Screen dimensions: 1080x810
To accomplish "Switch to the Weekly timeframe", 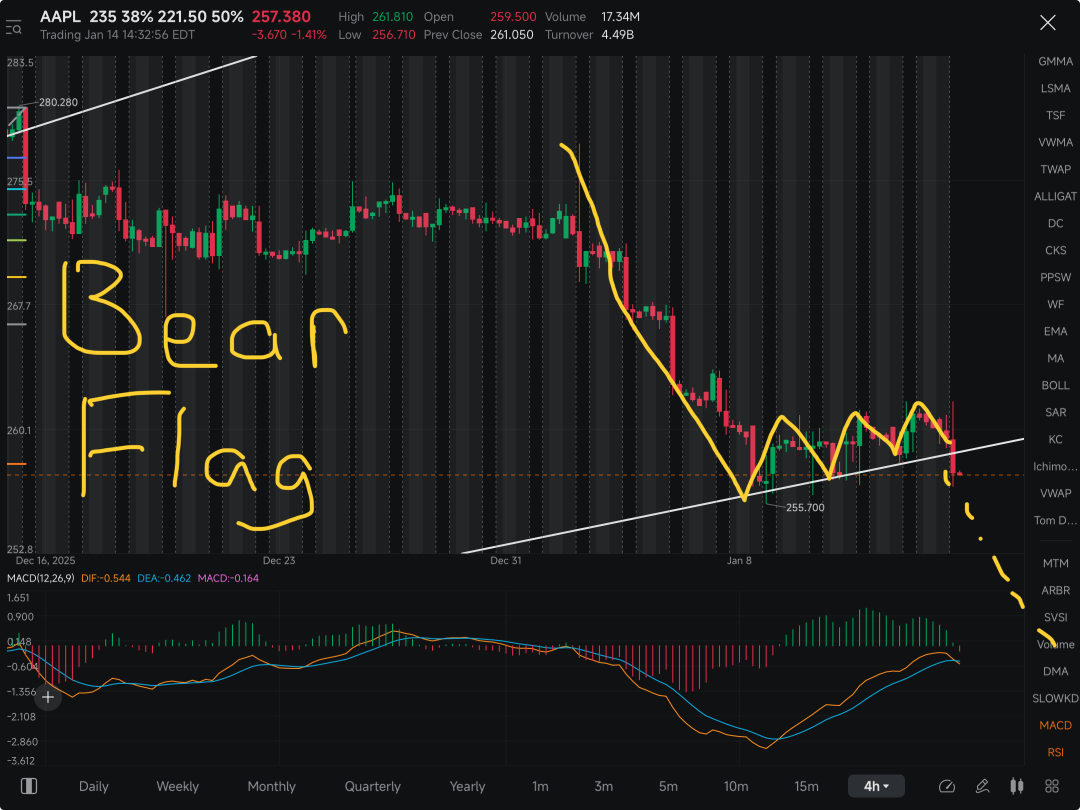I will [178, 786].
